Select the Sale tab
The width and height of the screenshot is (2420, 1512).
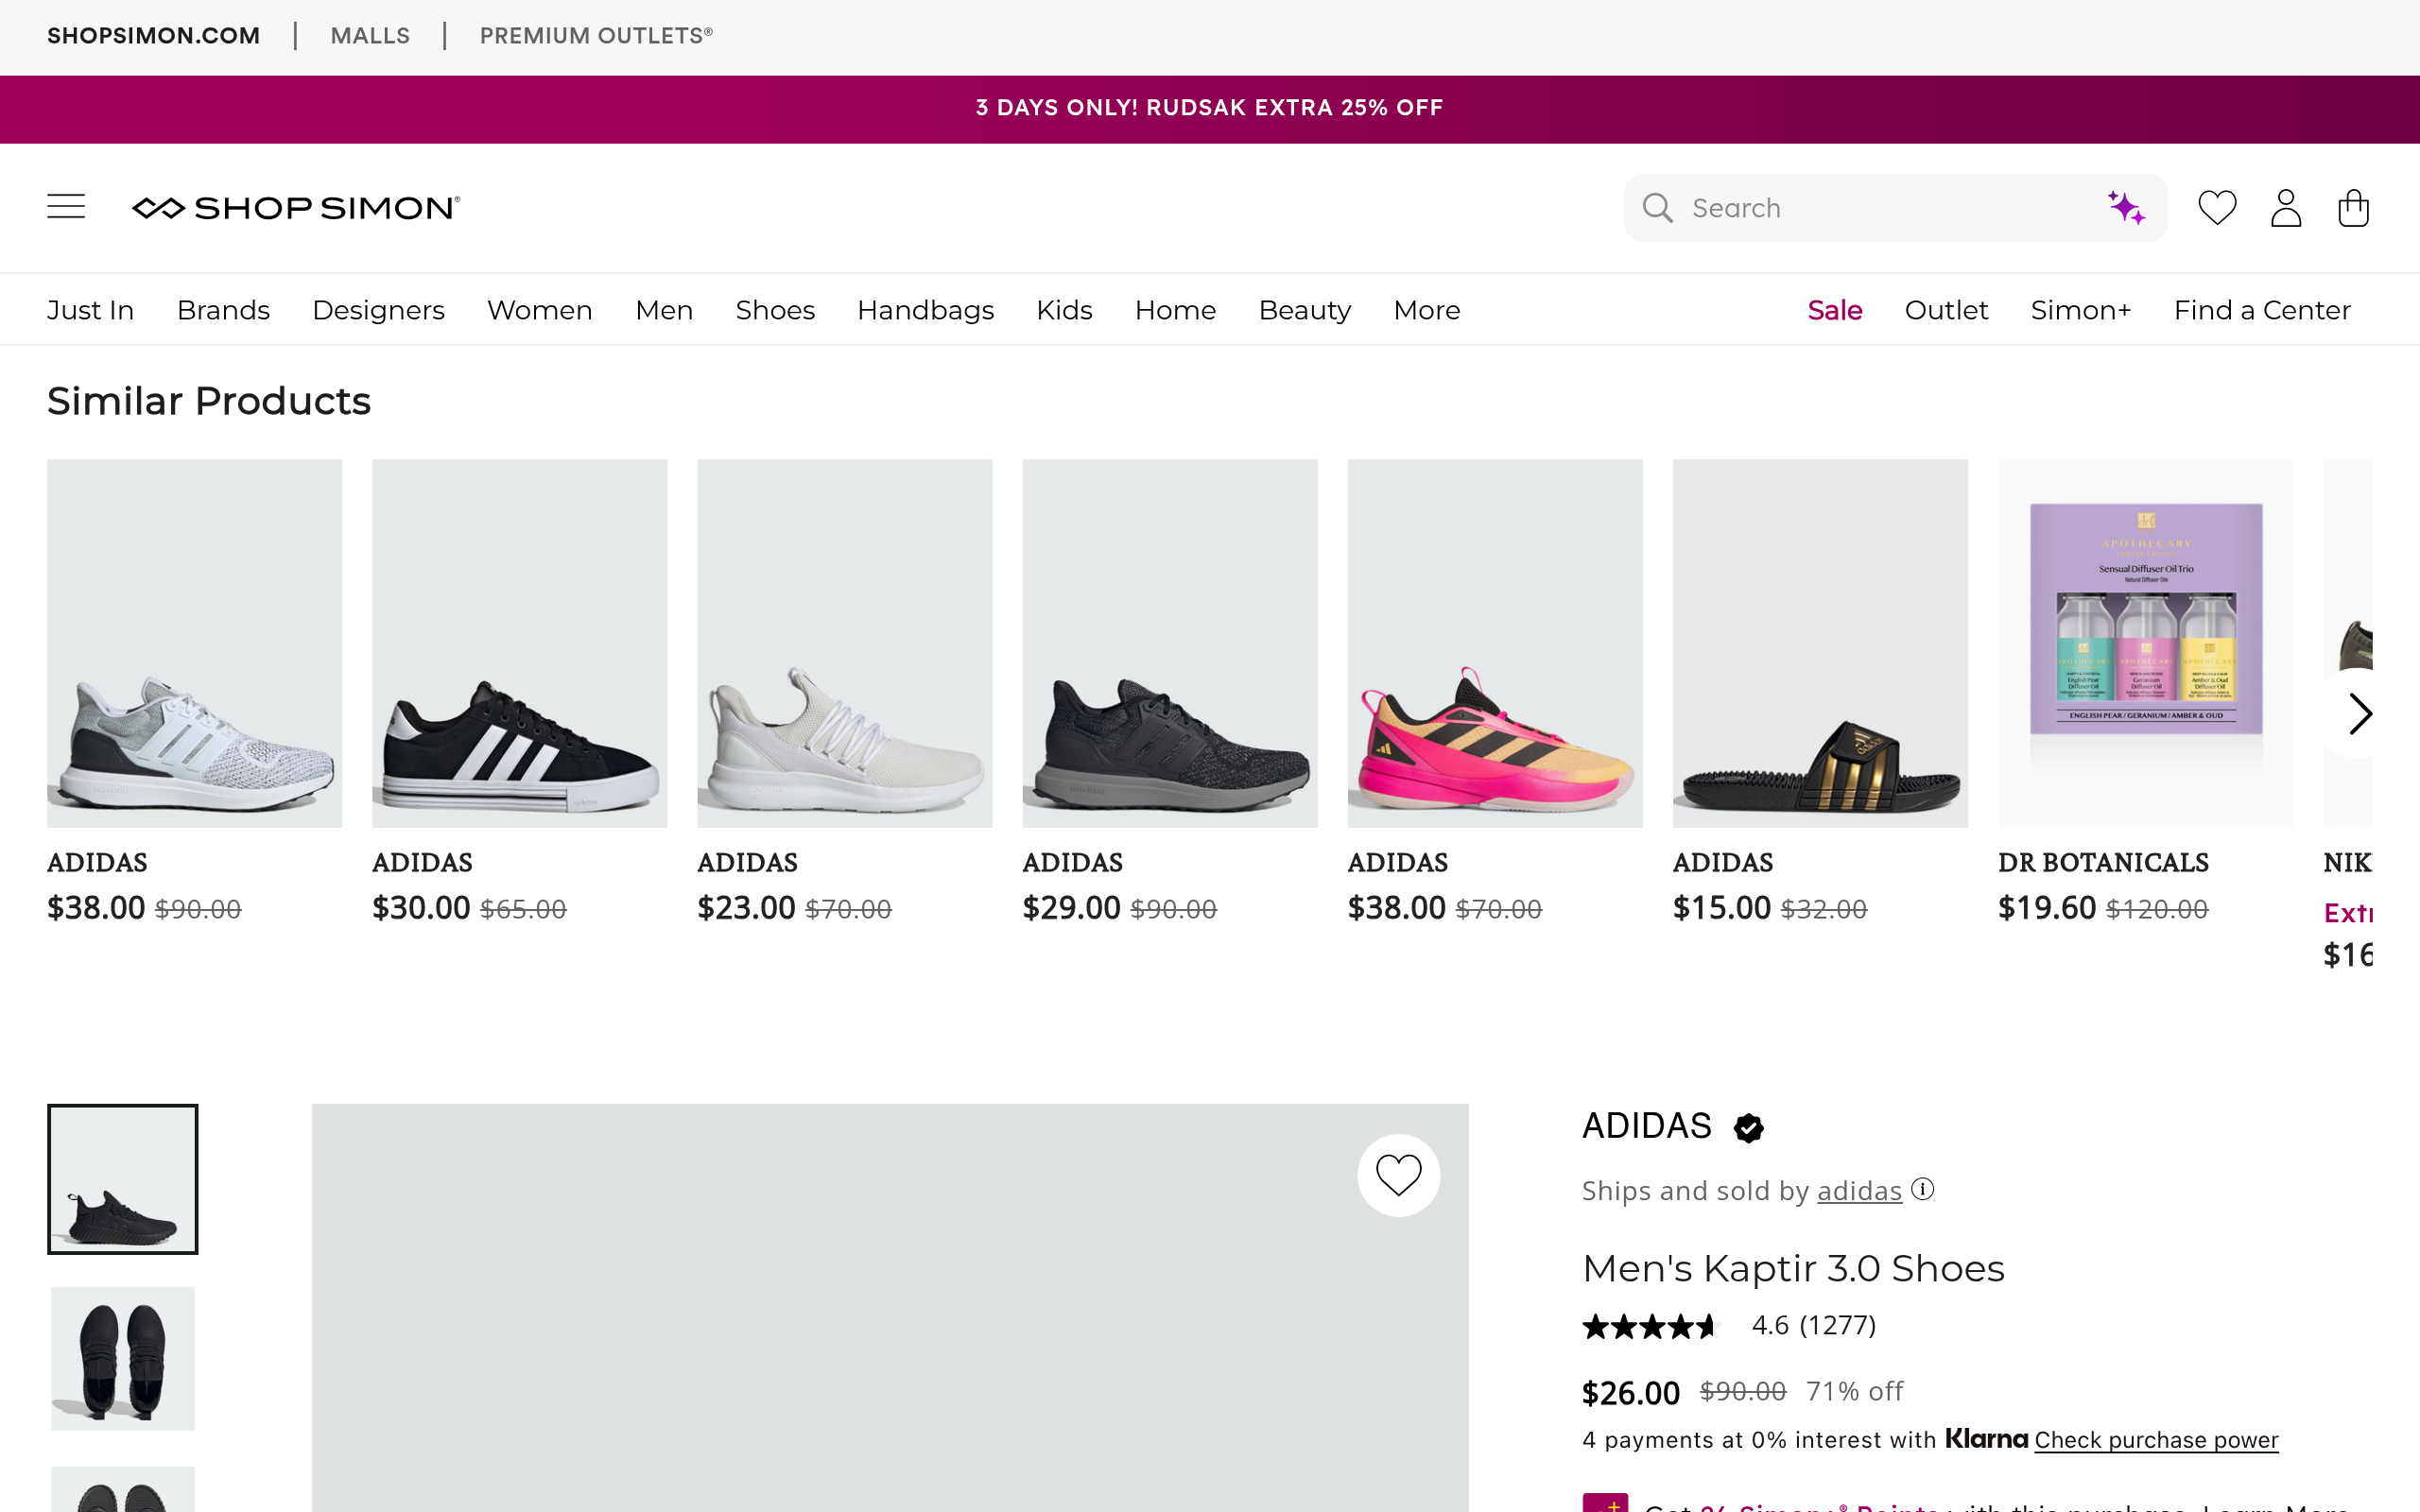(1834, 310)
